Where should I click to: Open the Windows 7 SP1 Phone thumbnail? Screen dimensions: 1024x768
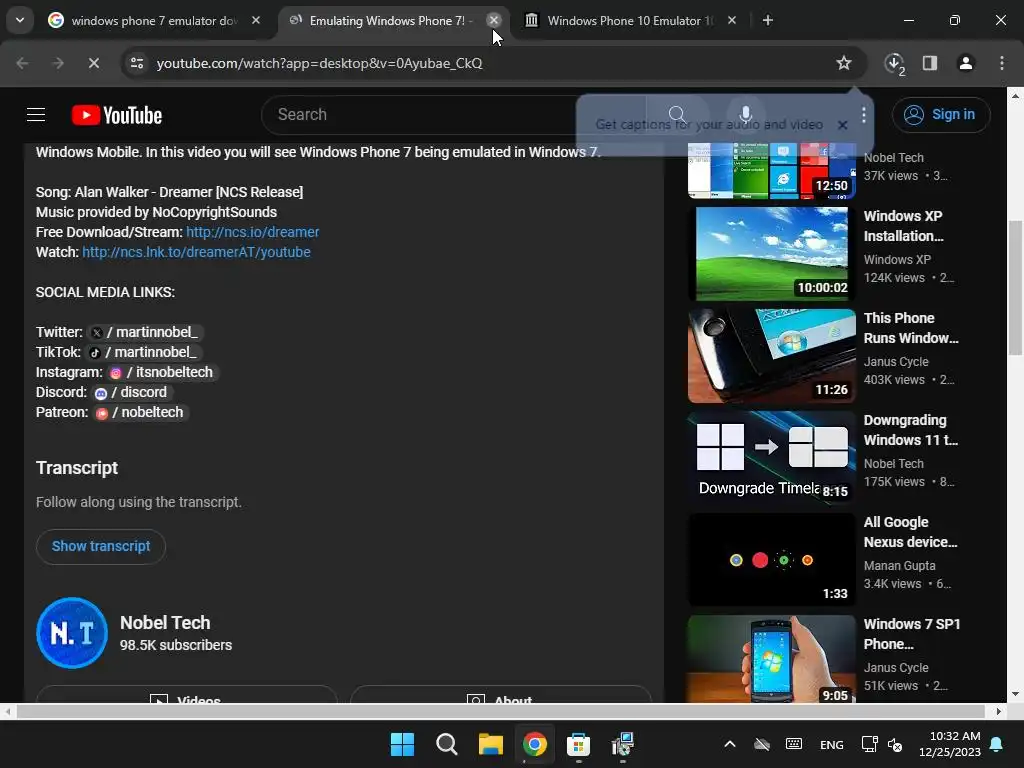click(x=772, y=659)
